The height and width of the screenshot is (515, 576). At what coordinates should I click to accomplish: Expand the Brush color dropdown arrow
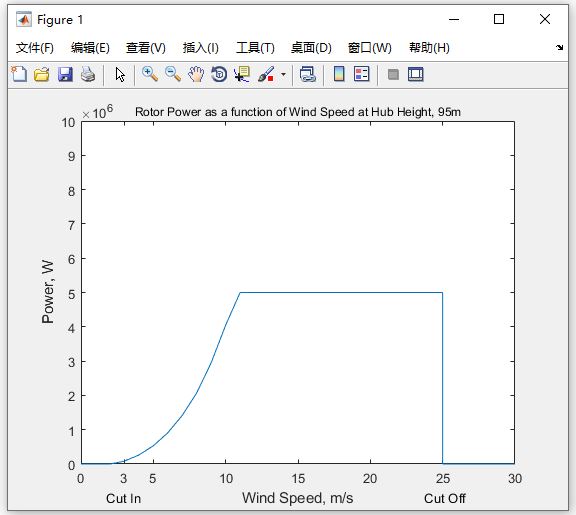[283, 74]
